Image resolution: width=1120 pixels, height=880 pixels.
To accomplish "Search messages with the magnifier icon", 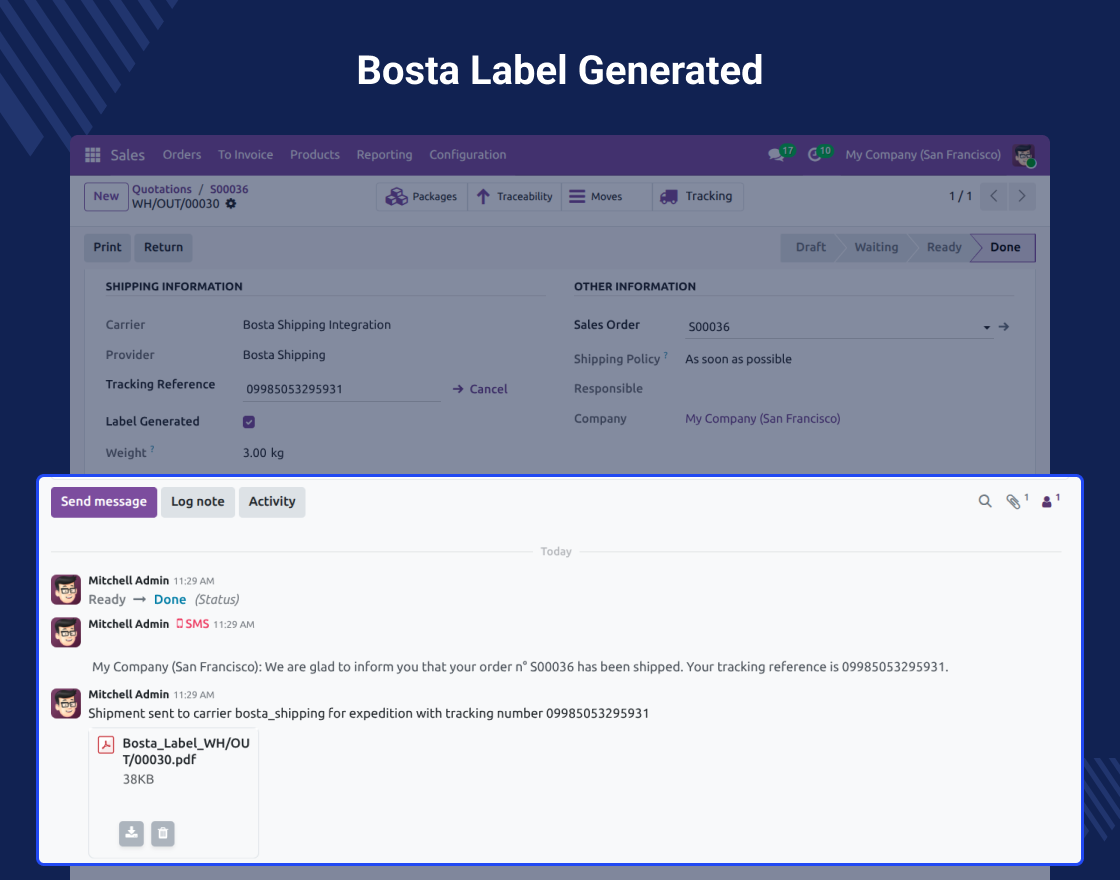I will pos(985,501).
